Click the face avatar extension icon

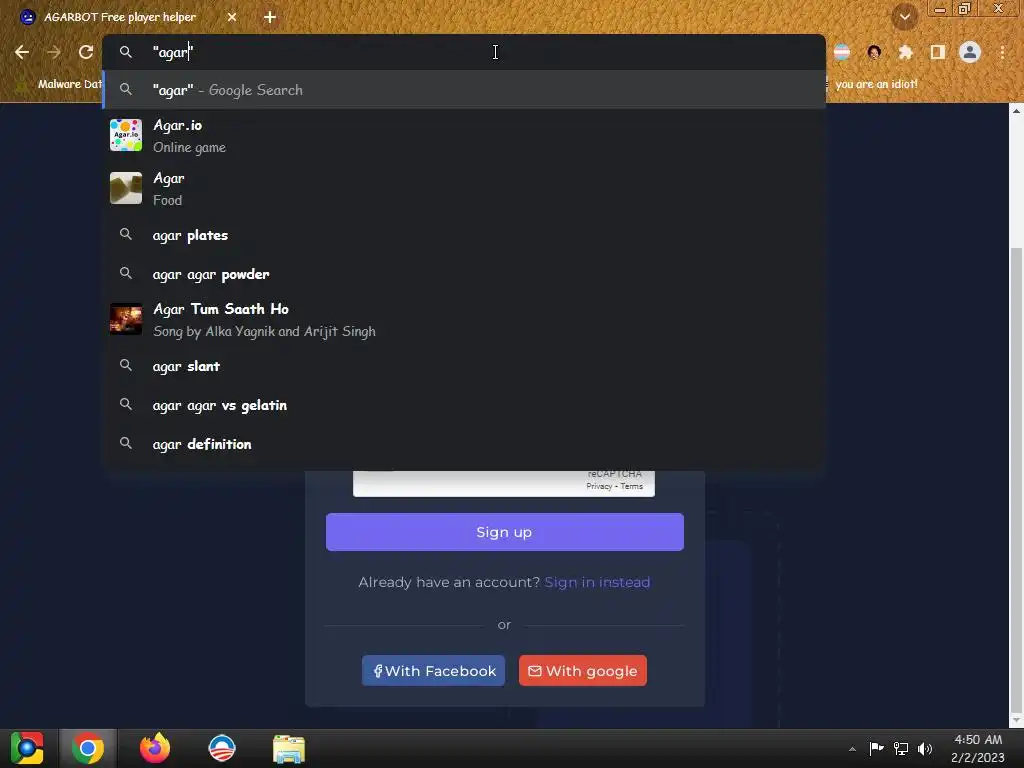874,52
